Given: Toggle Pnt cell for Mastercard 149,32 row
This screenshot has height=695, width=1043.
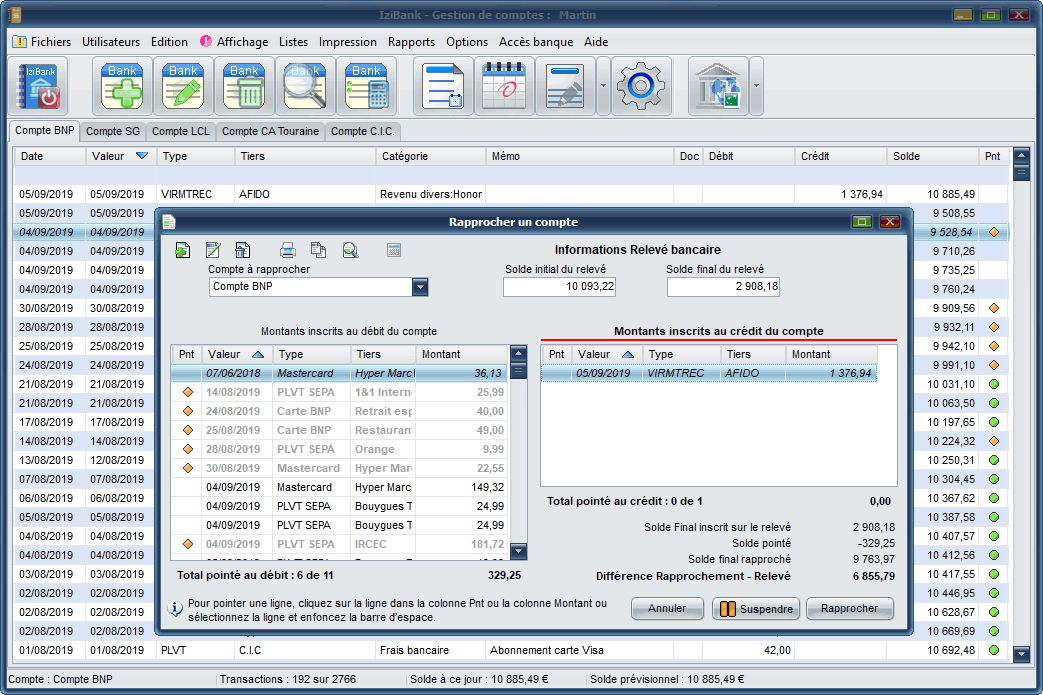Looking at the screenshot, I should (186, 487).
